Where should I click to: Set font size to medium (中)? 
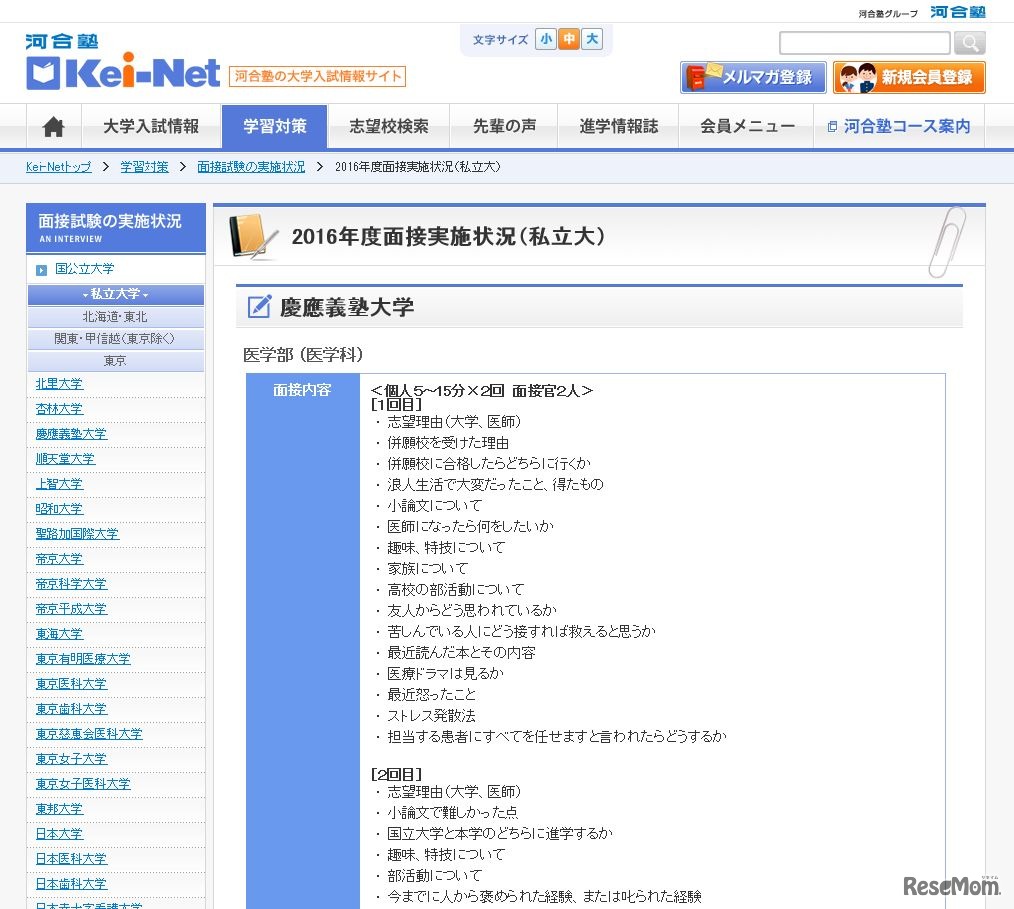pos(569,40)
